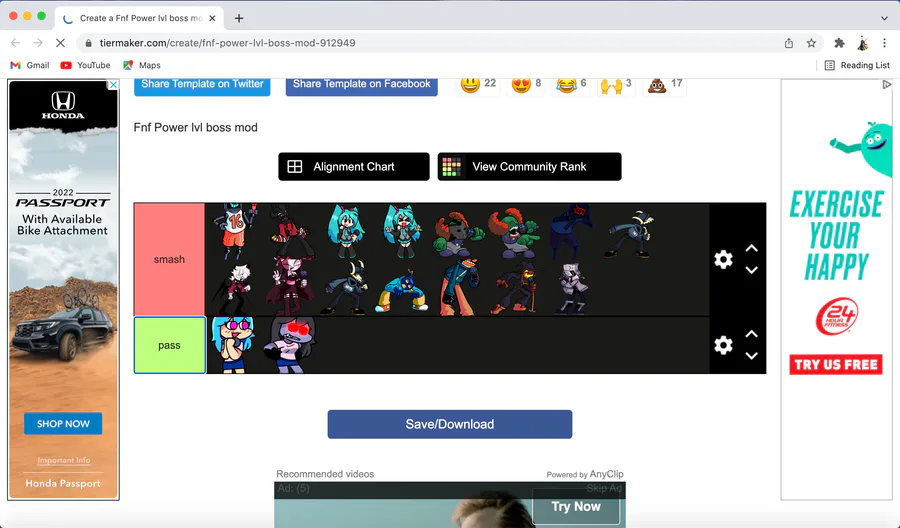Open settings gear for pass tier
900x528 pixels.
723,345
